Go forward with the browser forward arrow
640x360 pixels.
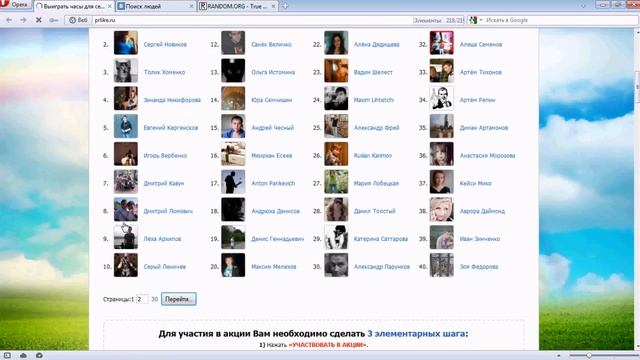23,20
